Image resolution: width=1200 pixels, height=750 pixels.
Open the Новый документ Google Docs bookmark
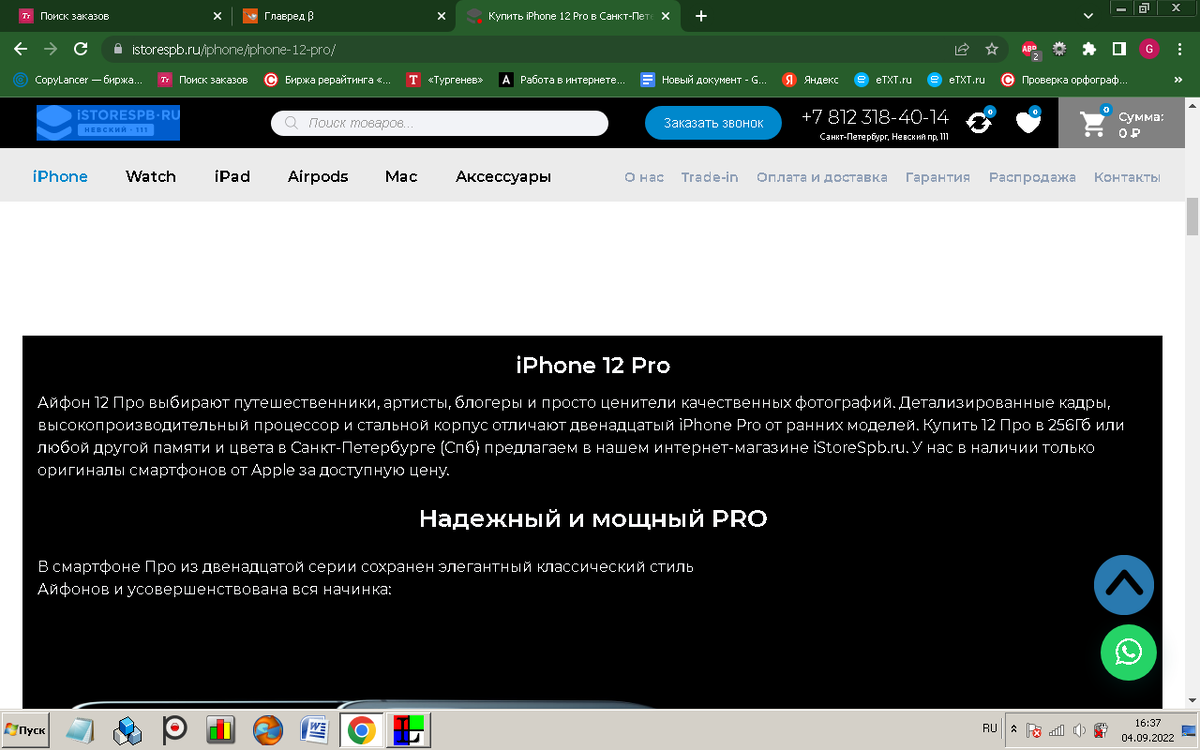[x=705, y=79]
